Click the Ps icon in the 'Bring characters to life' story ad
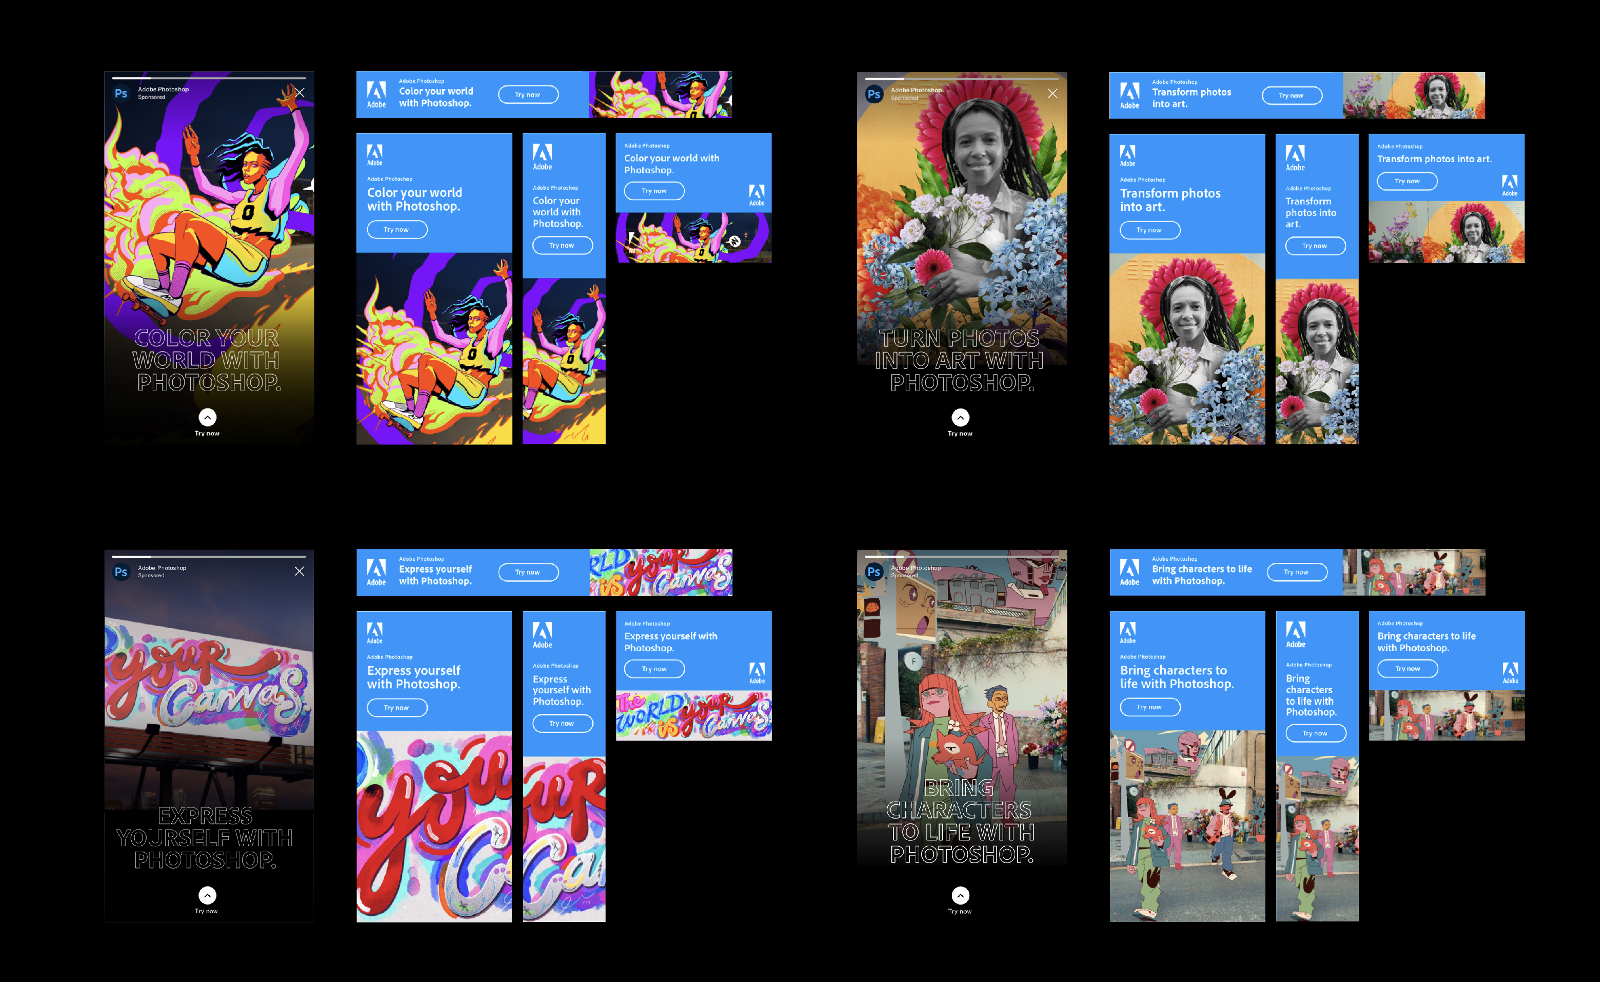 click(874, 572)
